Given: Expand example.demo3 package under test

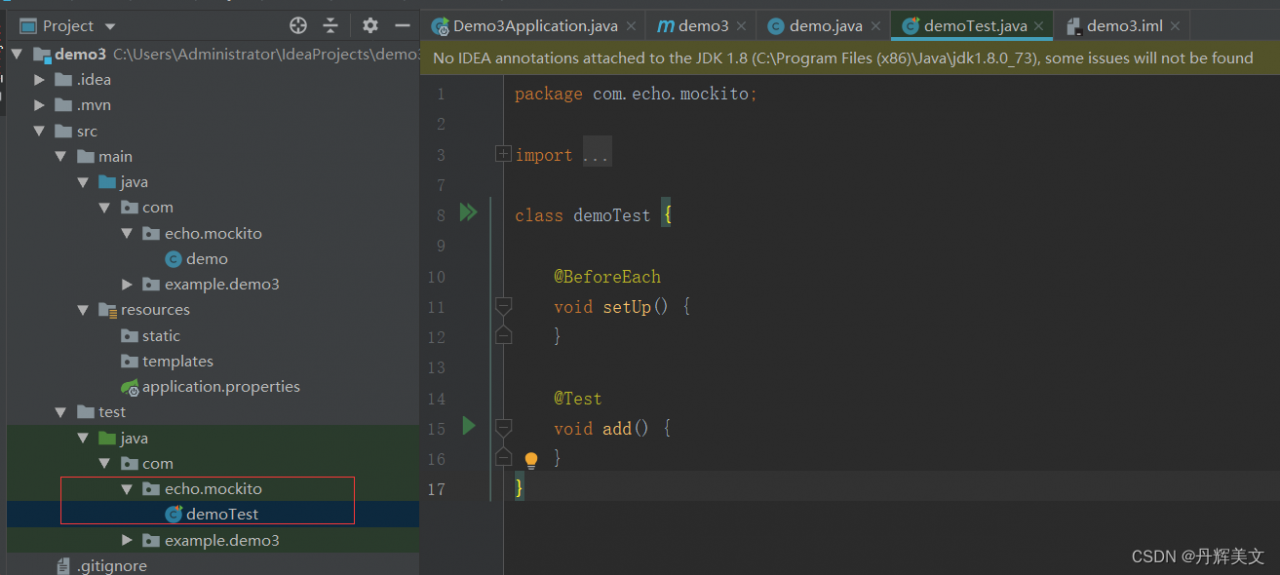Looking at the screenshot, I should [126, 540].
